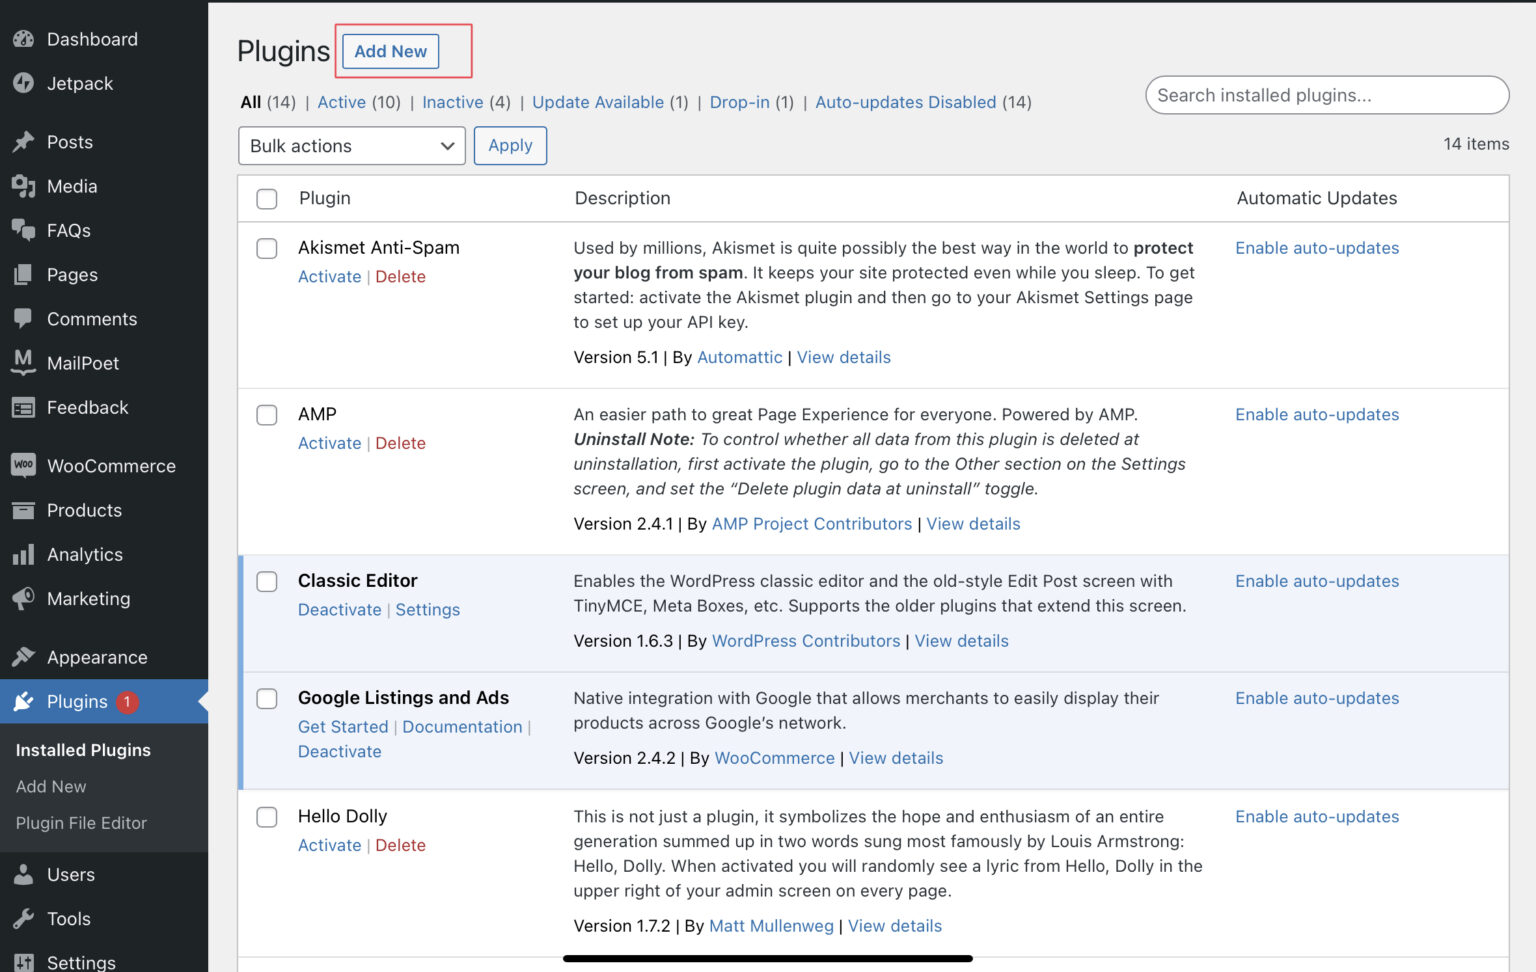View details for the AMP plugin

(x=973, y=524)
